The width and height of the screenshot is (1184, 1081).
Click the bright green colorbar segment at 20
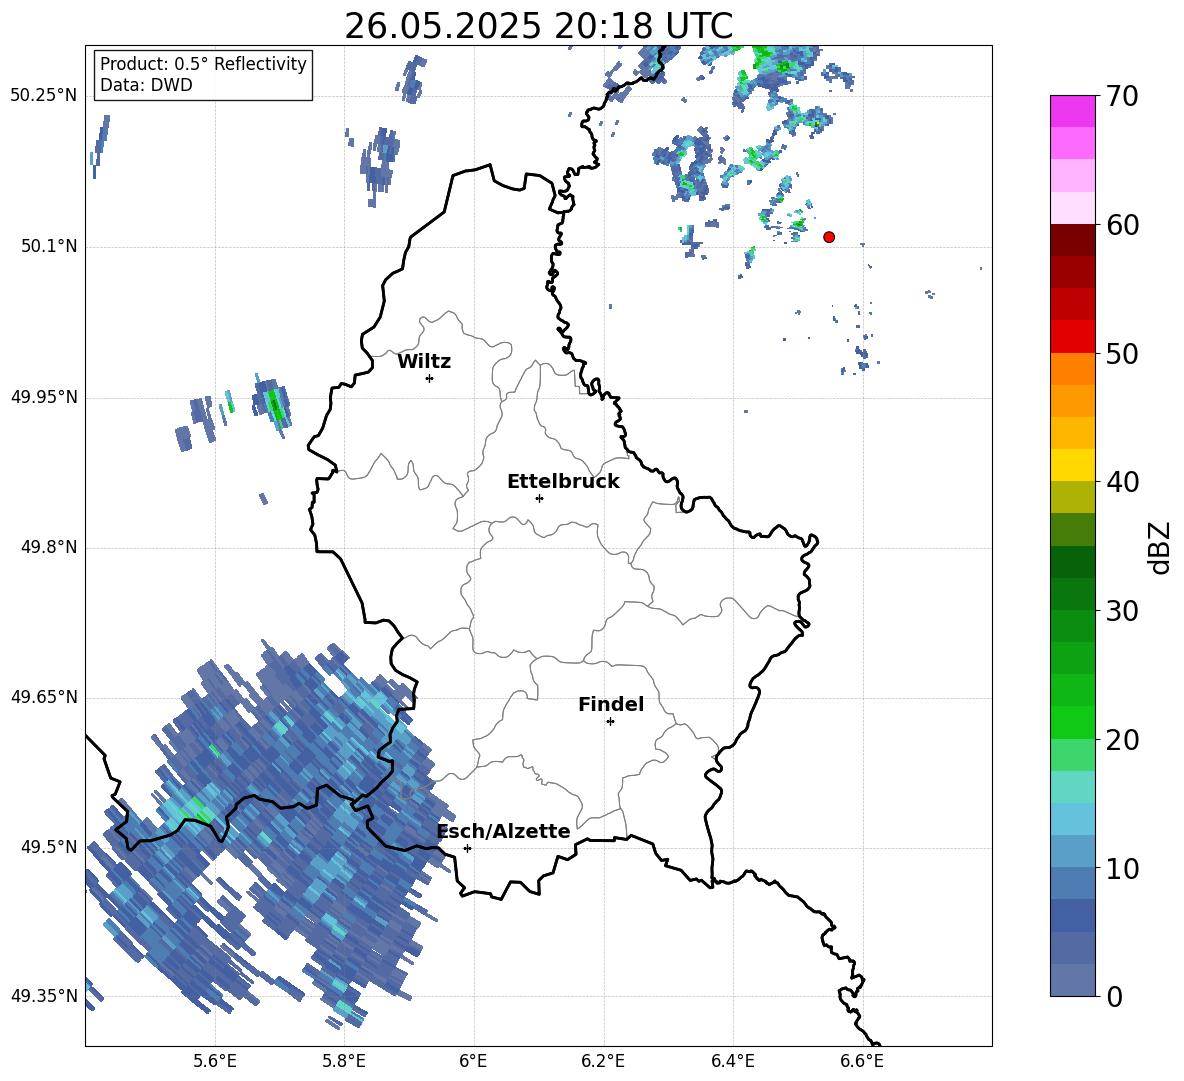[1072, 722]
